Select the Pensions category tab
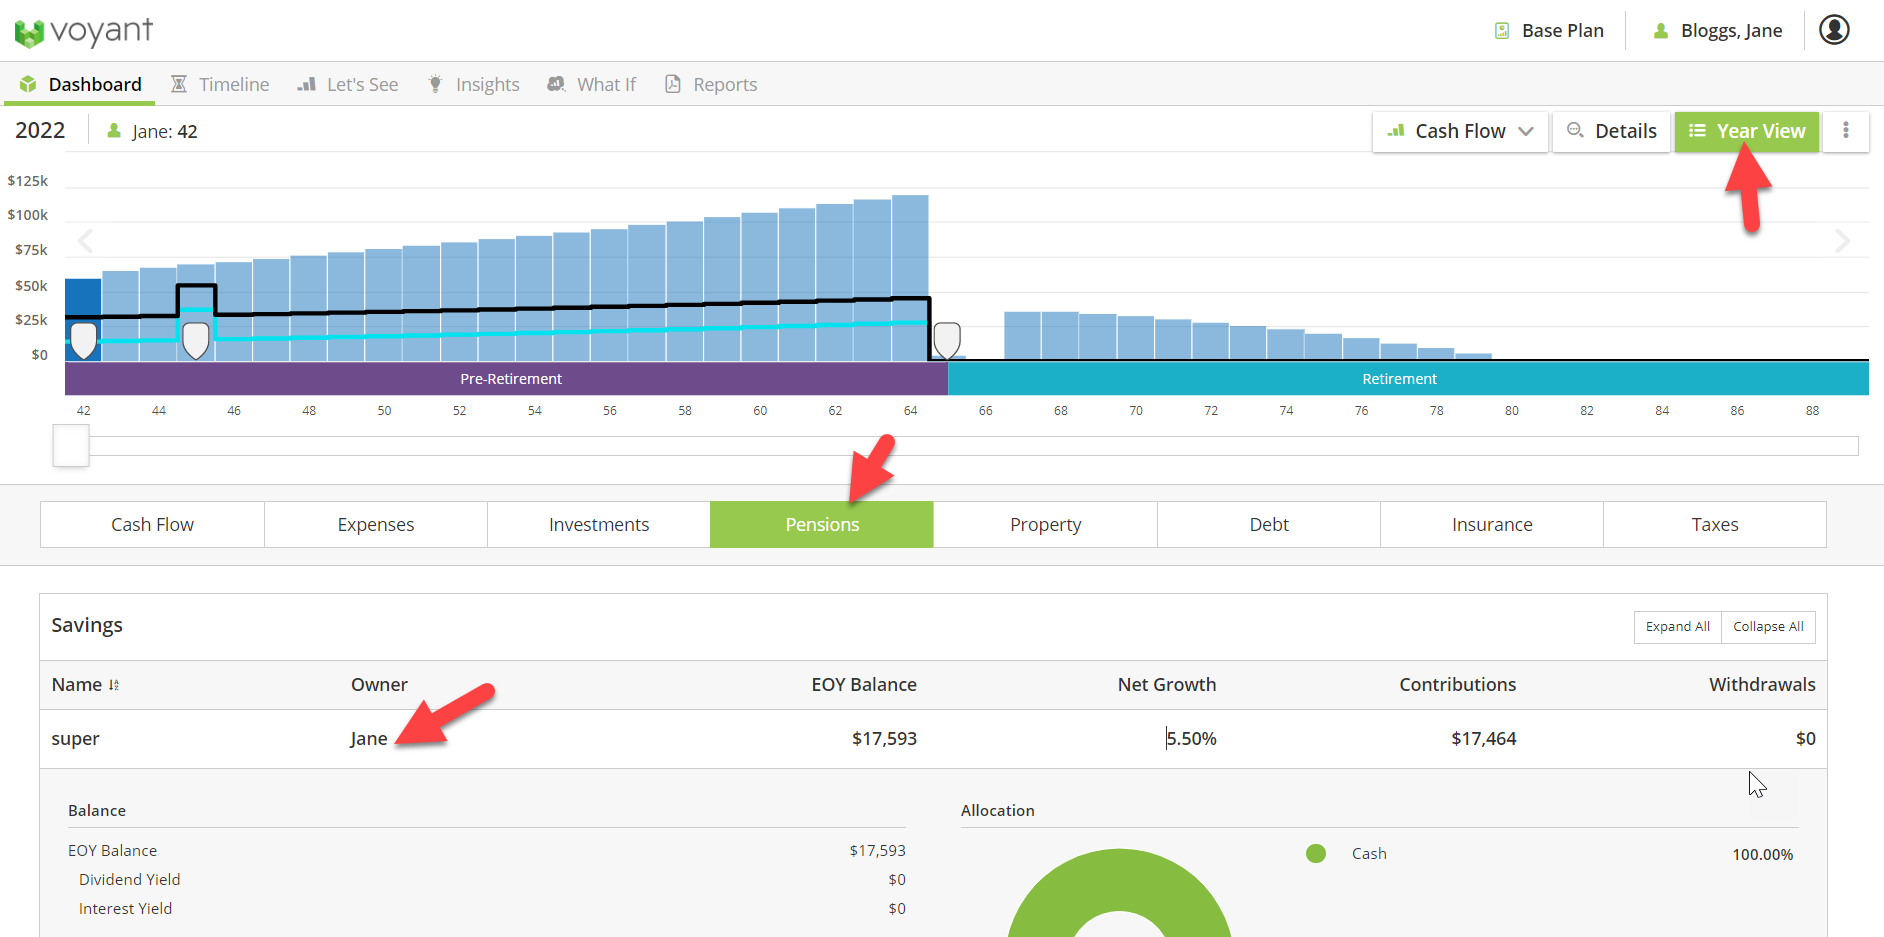Image resolution: width=1884 pixels, height=937 pixels. coord(822,524)
